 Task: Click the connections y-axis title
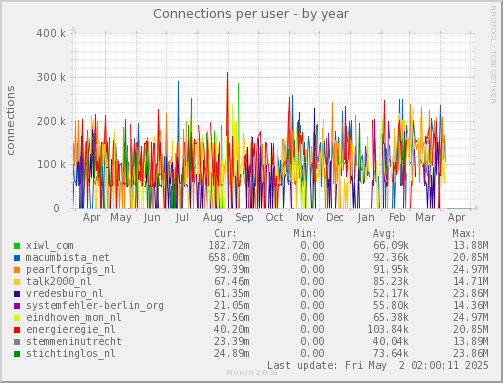click(x=11, y=120)
